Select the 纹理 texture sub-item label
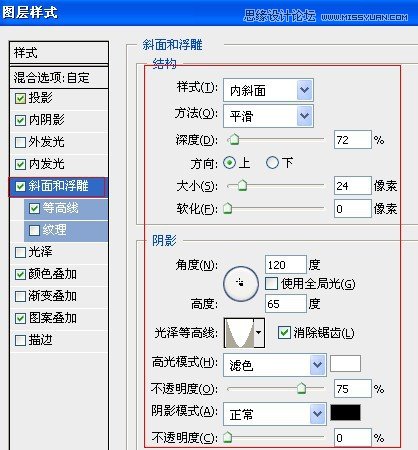Viewport: 418px width, 450px height. [54, 230]
